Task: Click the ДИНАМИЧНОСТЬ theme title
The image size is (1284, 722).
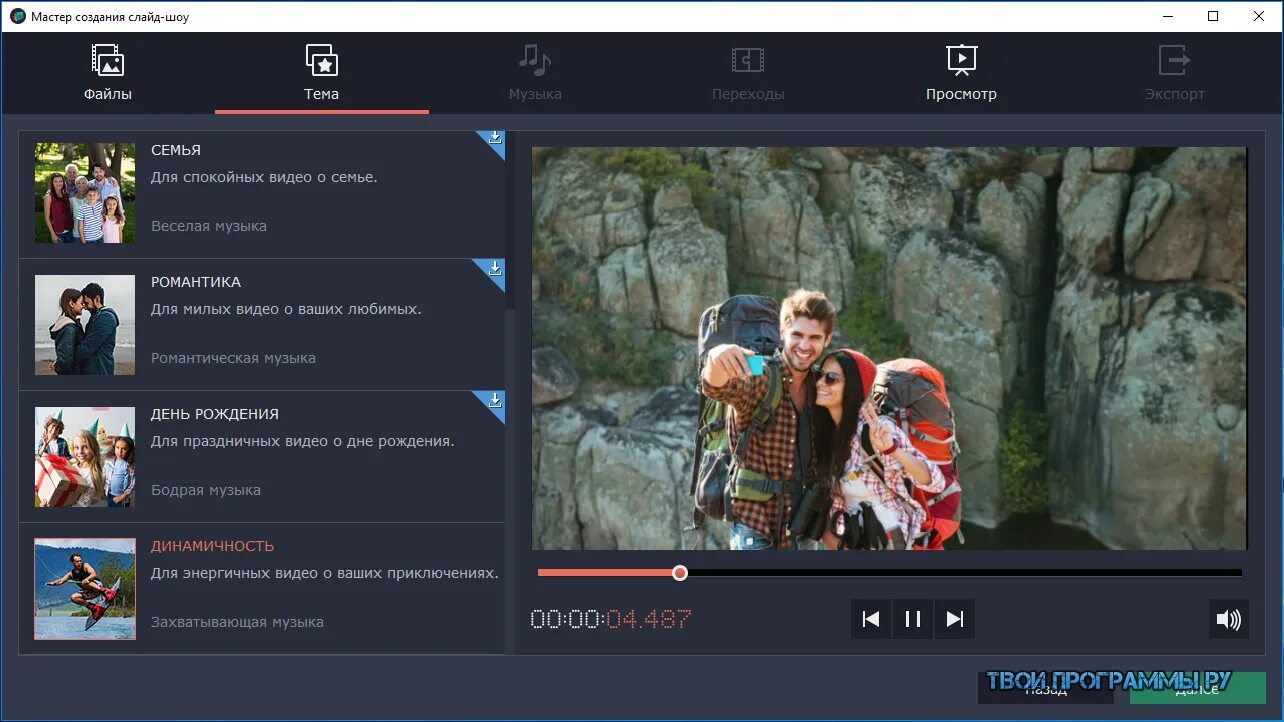Action: point(212,546)
